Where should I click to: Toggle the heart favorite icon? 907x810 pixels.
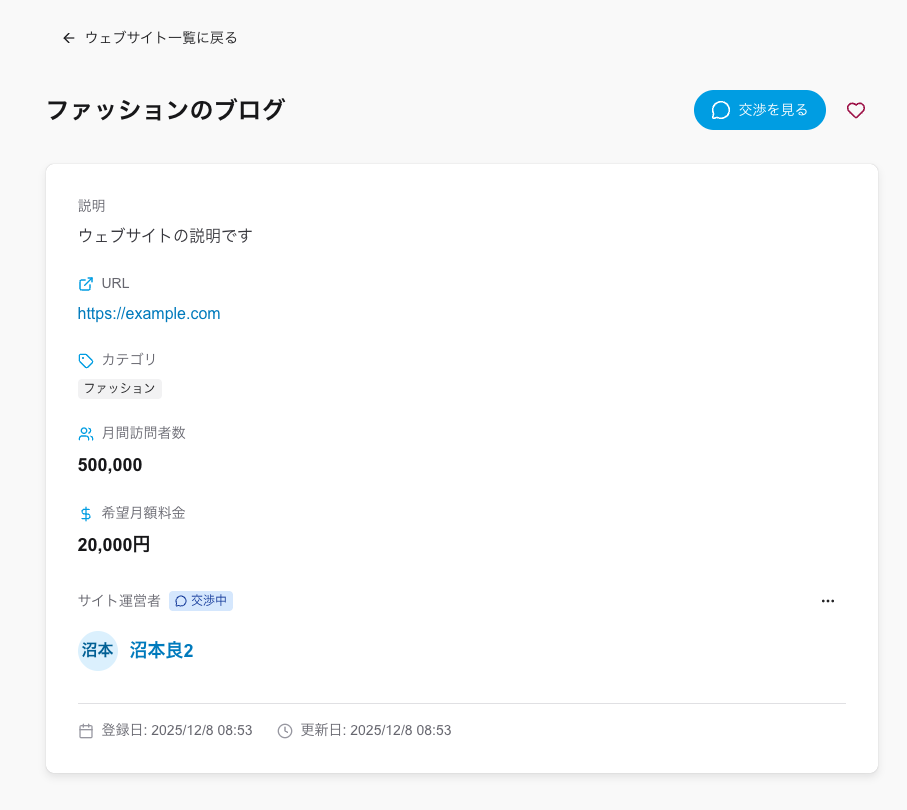pos(856,110)
